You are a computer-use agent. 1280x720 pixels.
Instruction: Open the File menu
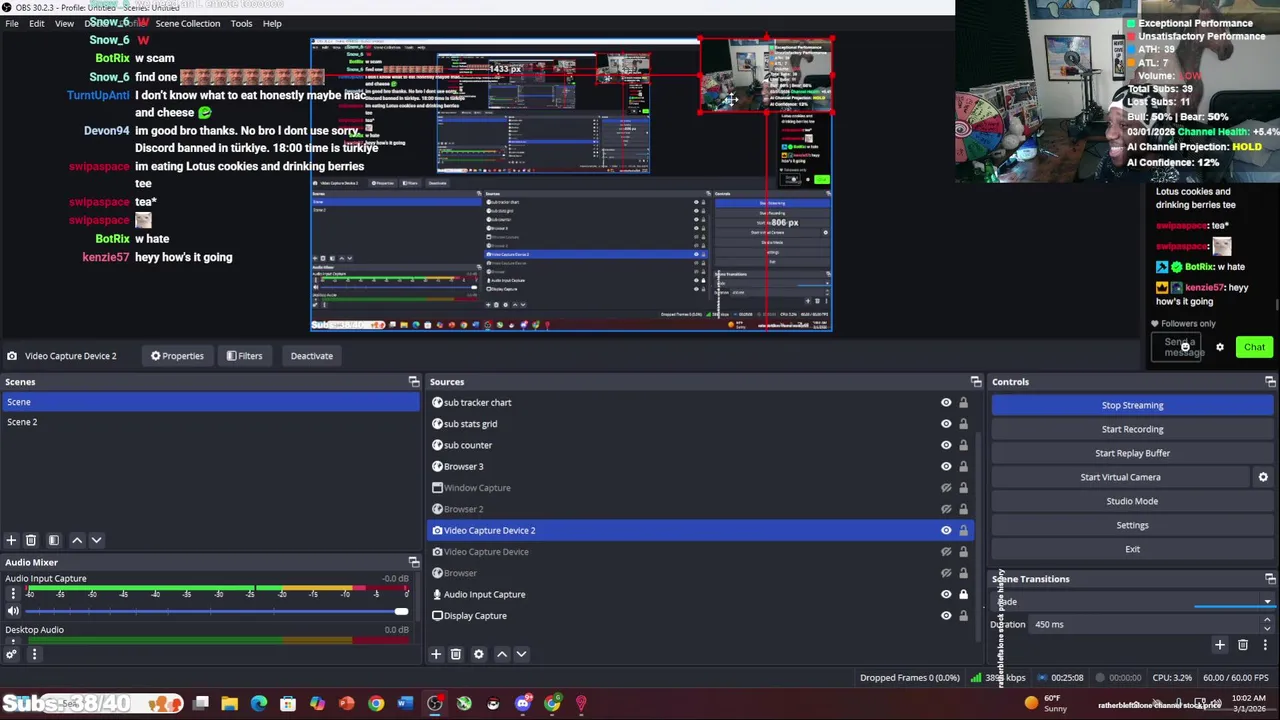pos(12,23)
